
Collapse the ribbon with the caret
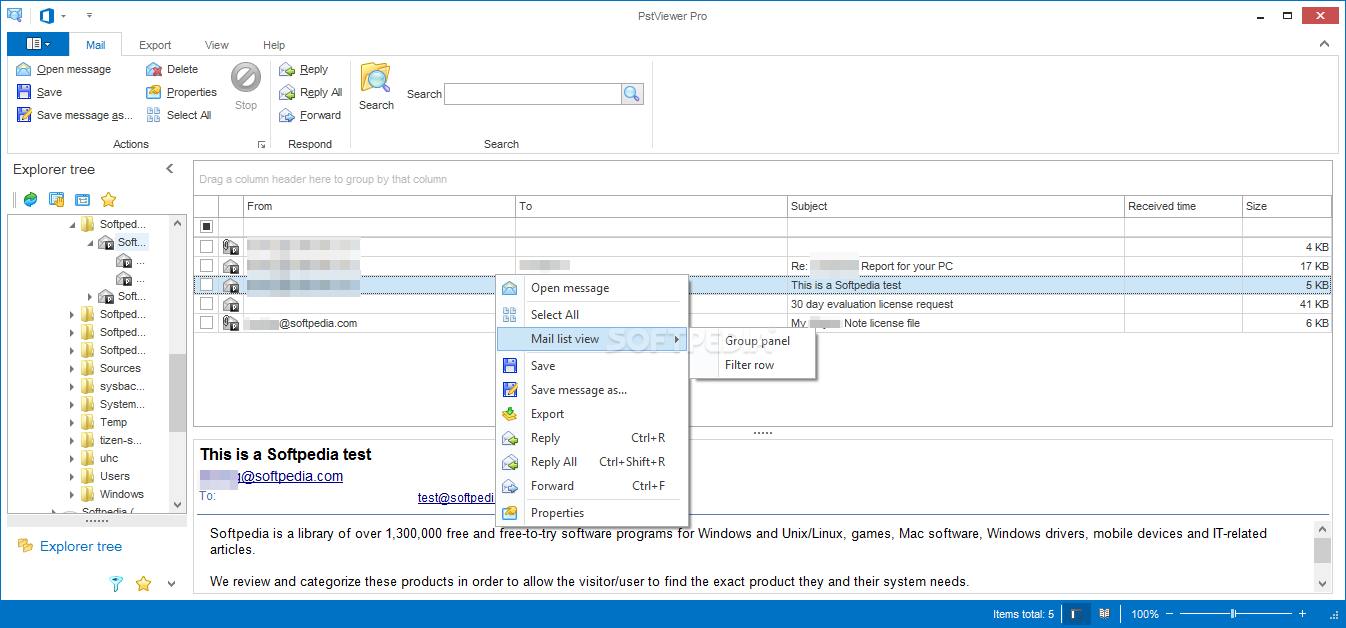point(1325,44)
